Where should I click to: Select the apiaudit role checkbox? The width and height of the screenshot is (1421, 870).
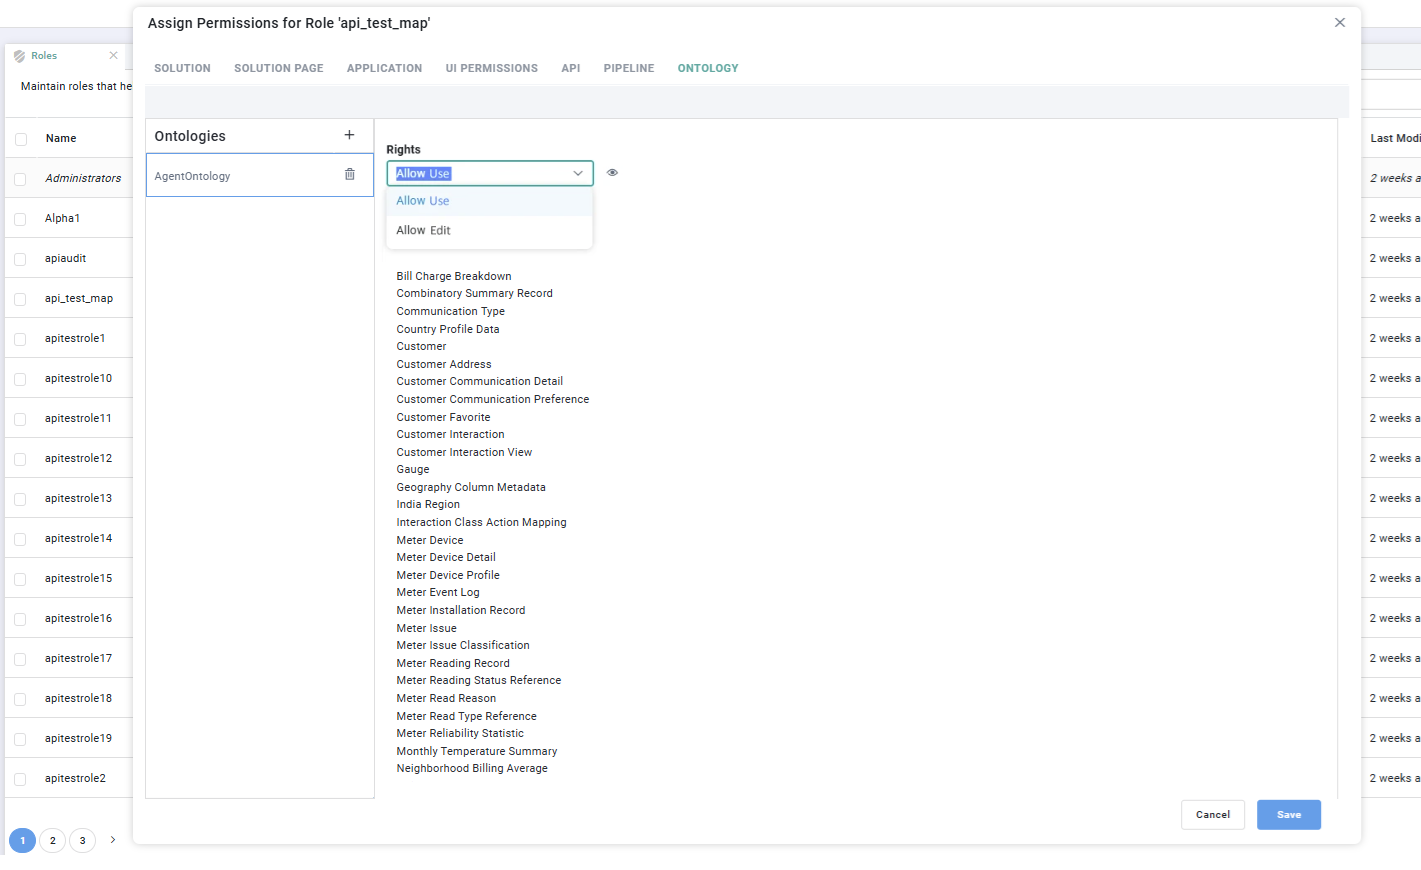point(20,259)
